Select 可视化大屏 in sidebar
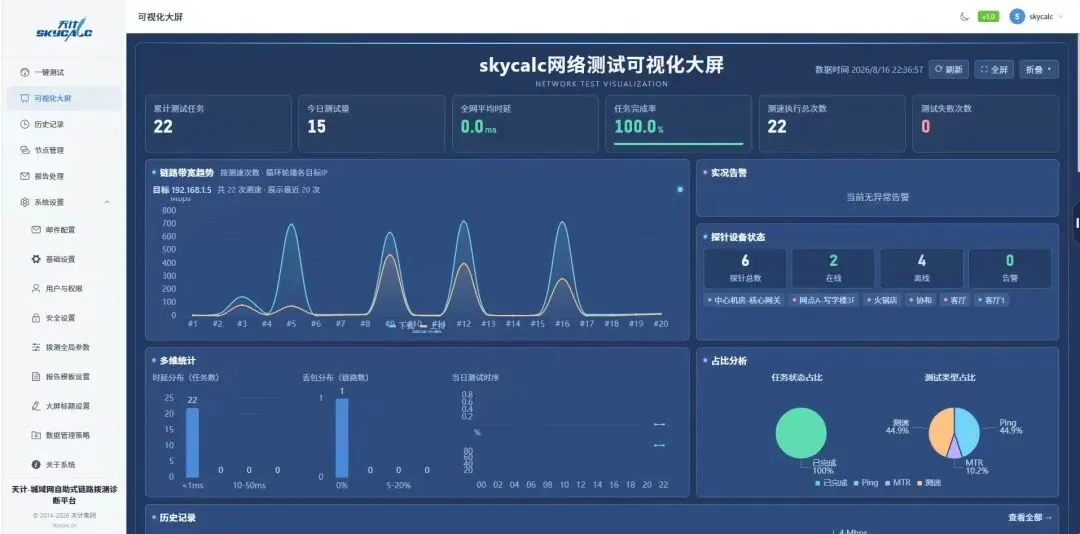 (x=65, y=98)
